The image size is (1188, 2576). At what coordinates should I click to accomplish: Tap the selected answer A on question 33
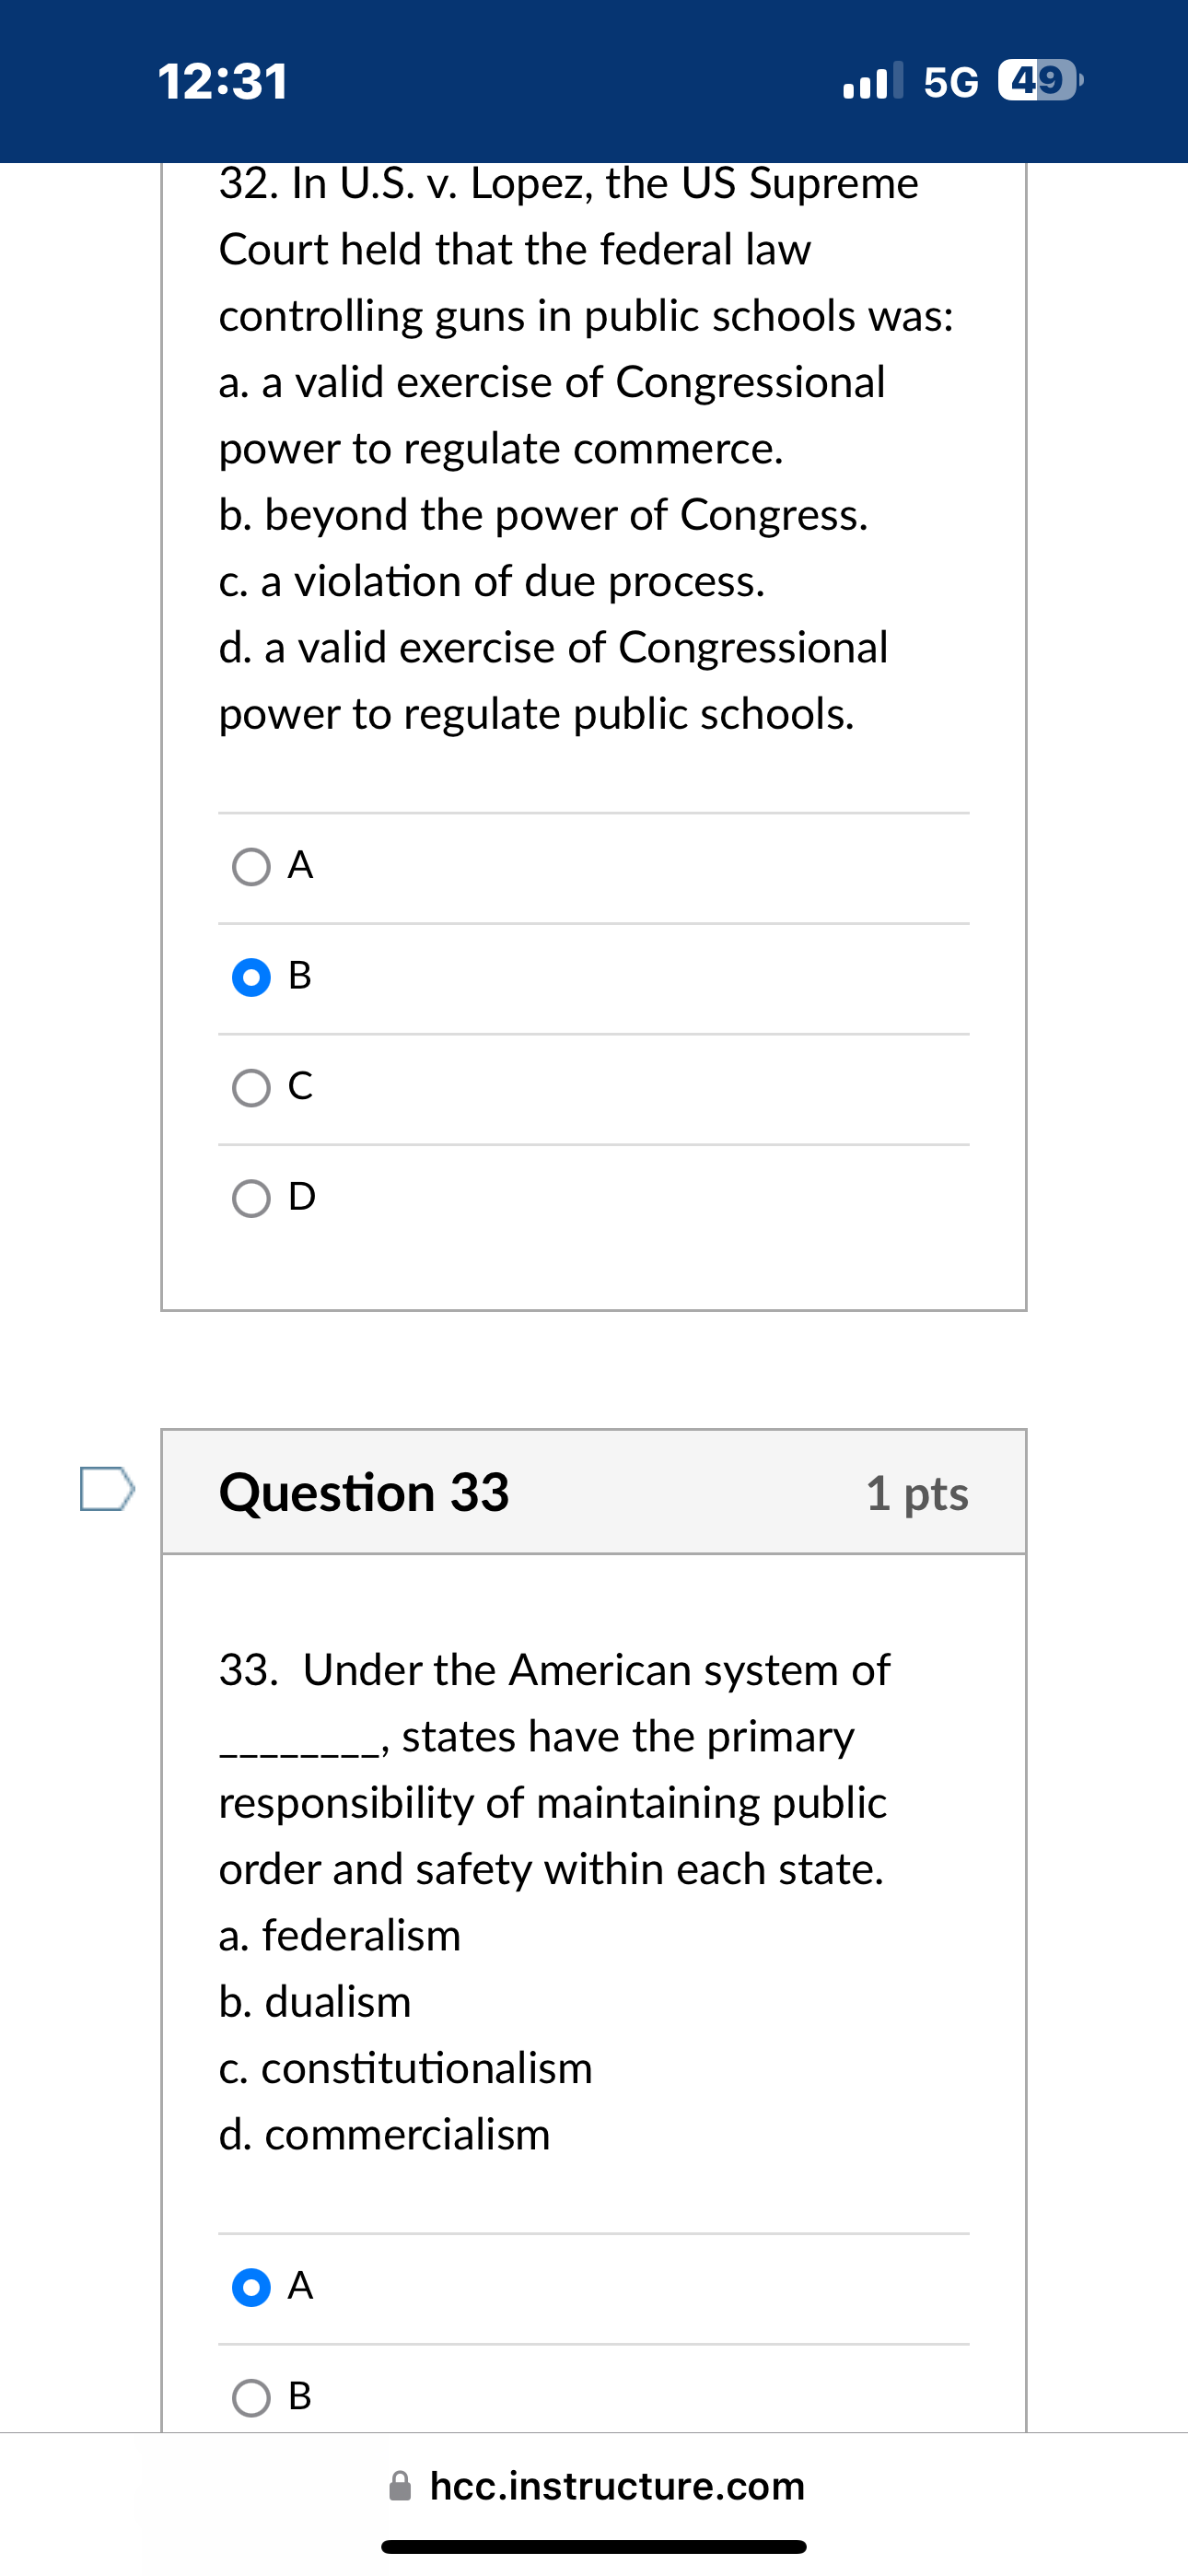(251, 2286)
